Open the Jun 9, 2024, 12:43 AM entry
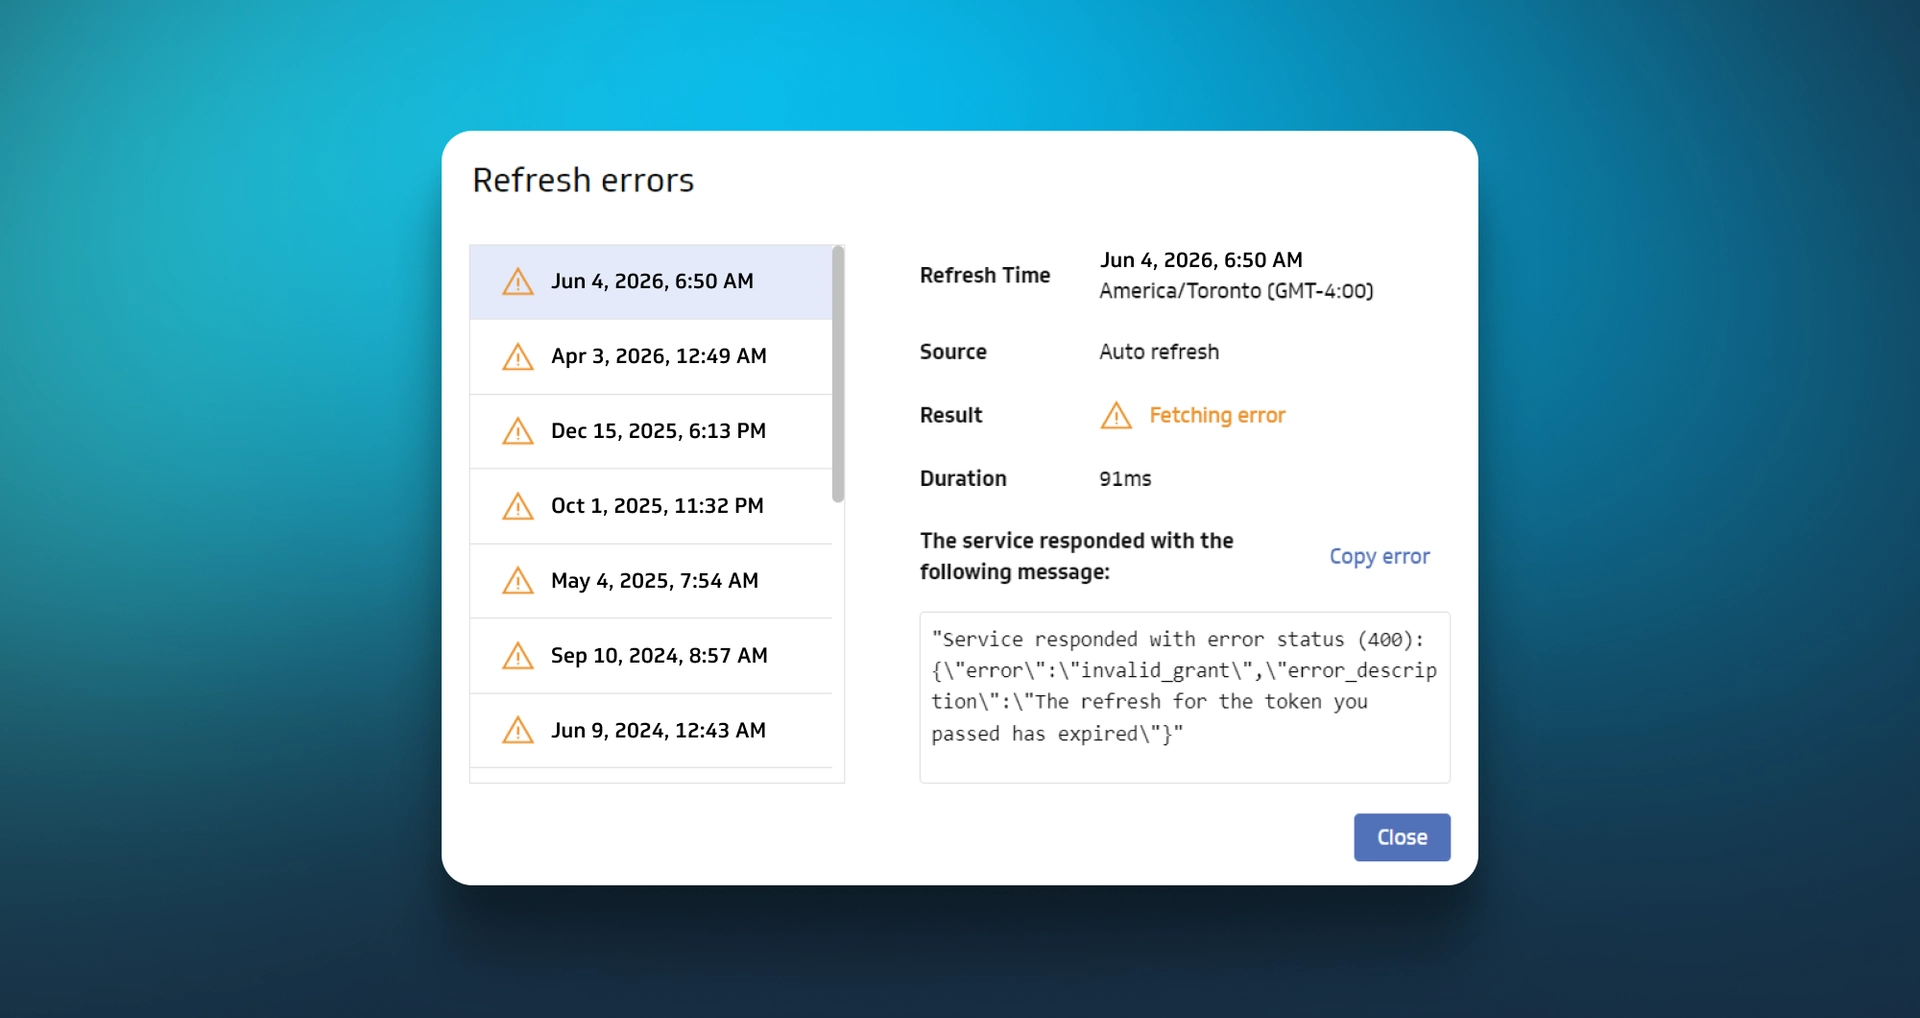The height and width of the screenshot is (1018, 1920). click(651, 731)
